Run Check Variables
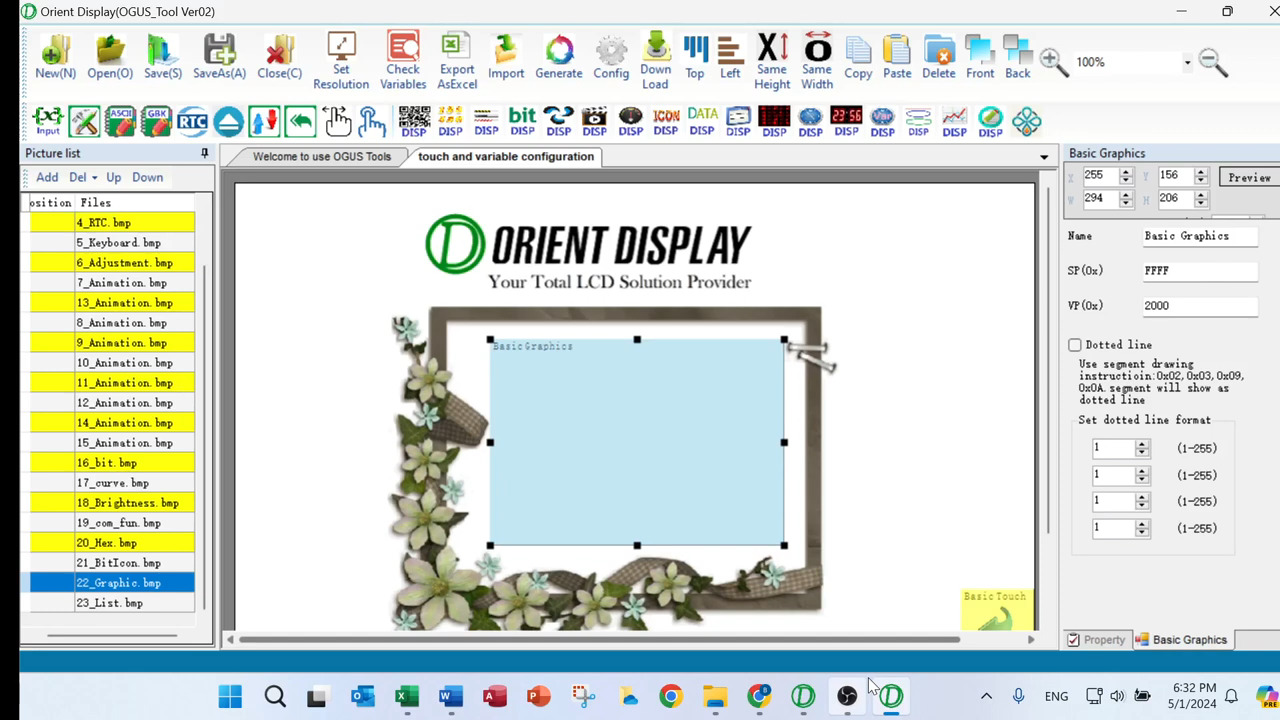 tap(403, 61)
